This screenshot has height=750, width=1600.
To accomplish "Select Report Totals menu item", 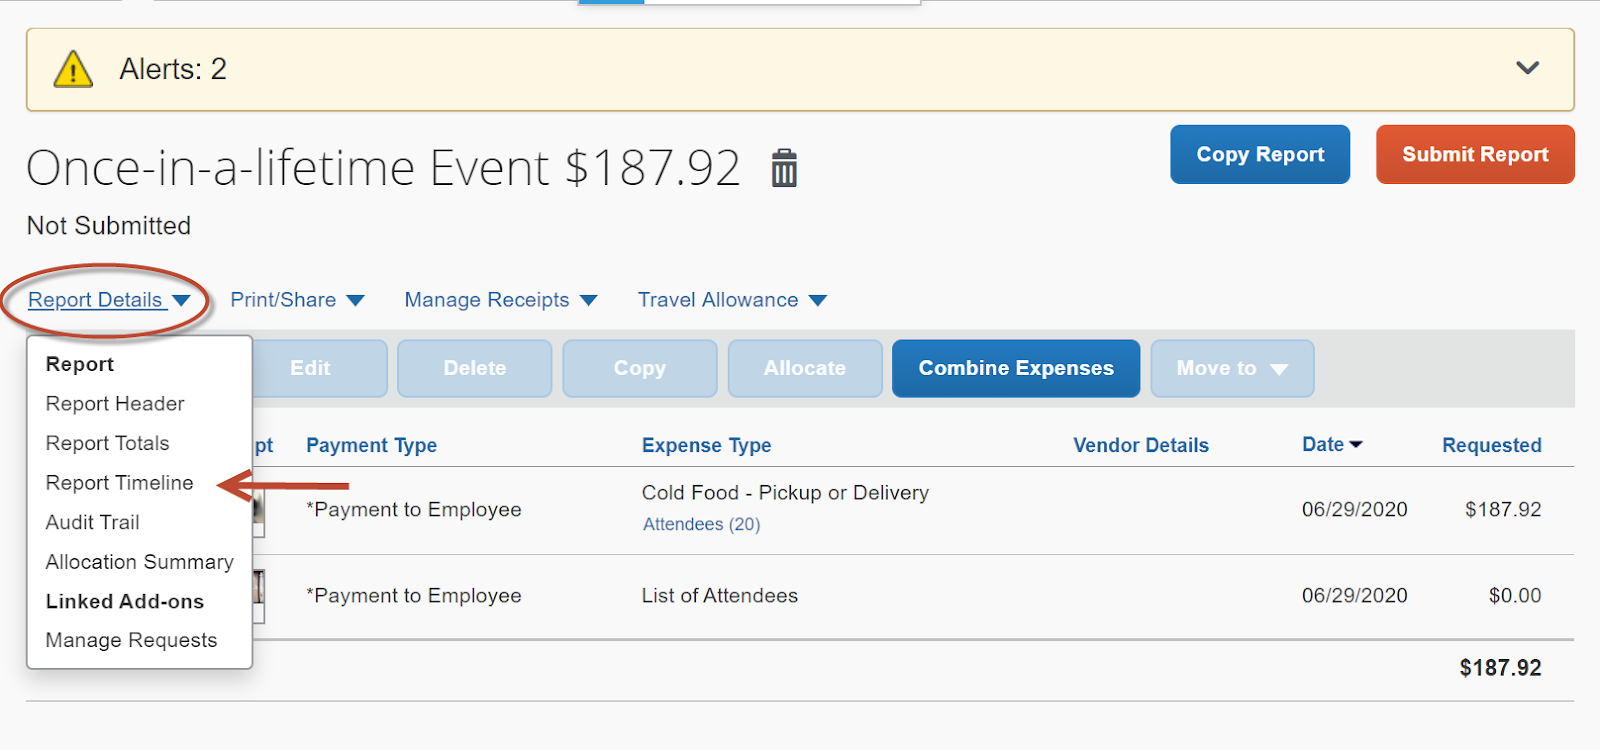I will (107, 443).
